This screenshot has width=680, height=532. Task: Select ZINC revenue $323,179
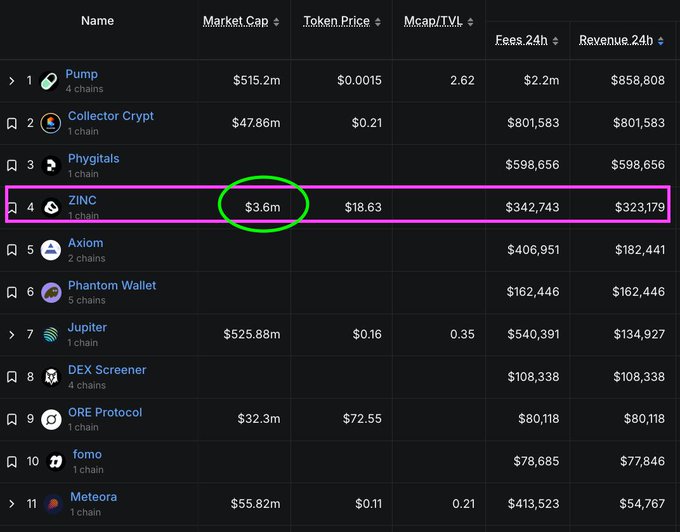(640, 207)
